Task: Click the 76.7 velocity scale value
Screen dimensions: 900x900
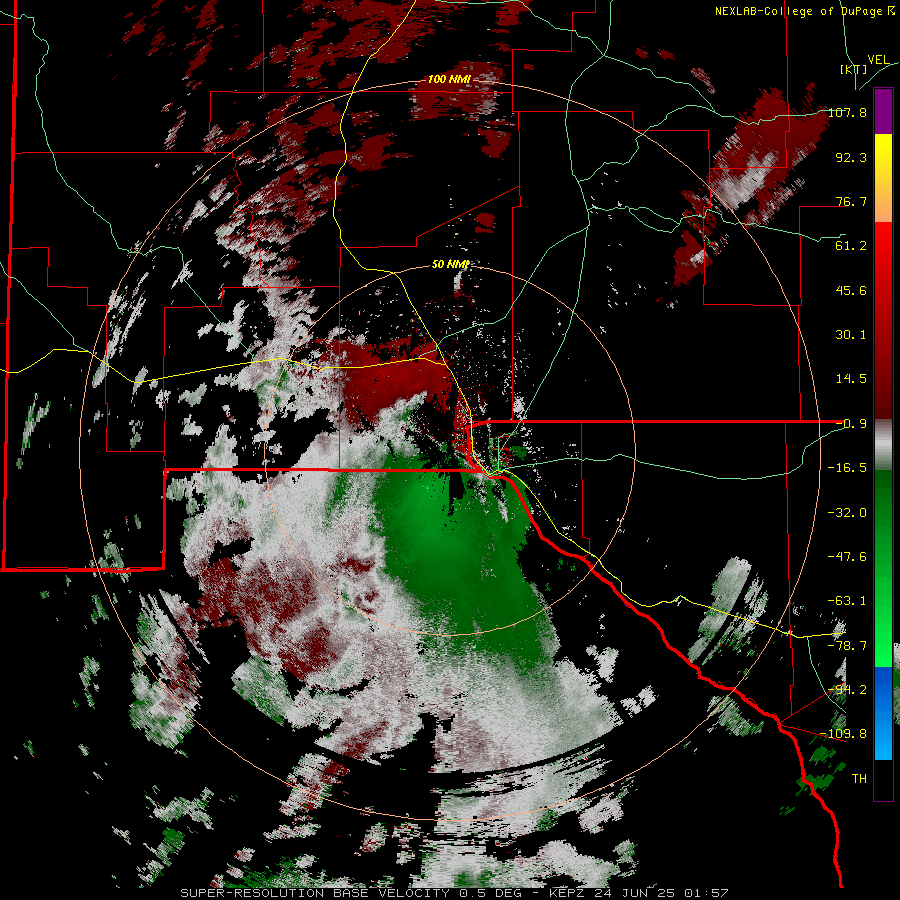Action: (851, 201)
